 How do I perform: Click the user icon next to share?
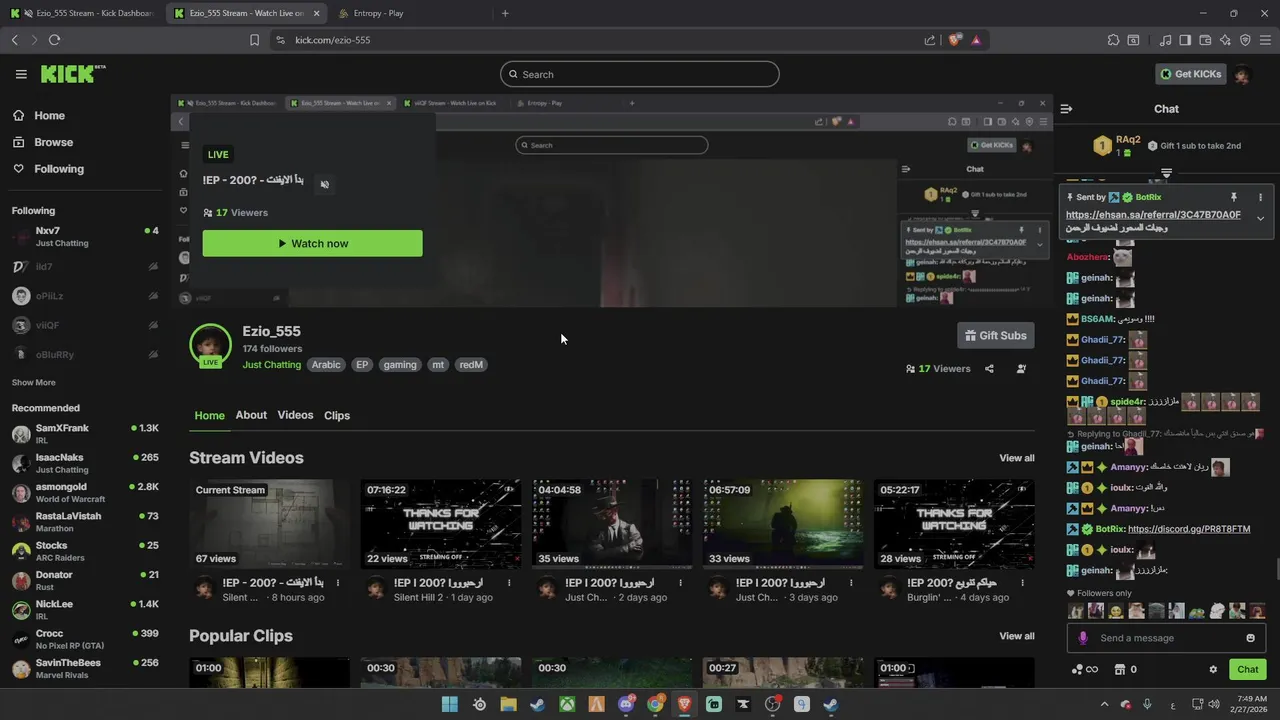pos(1021,369)
